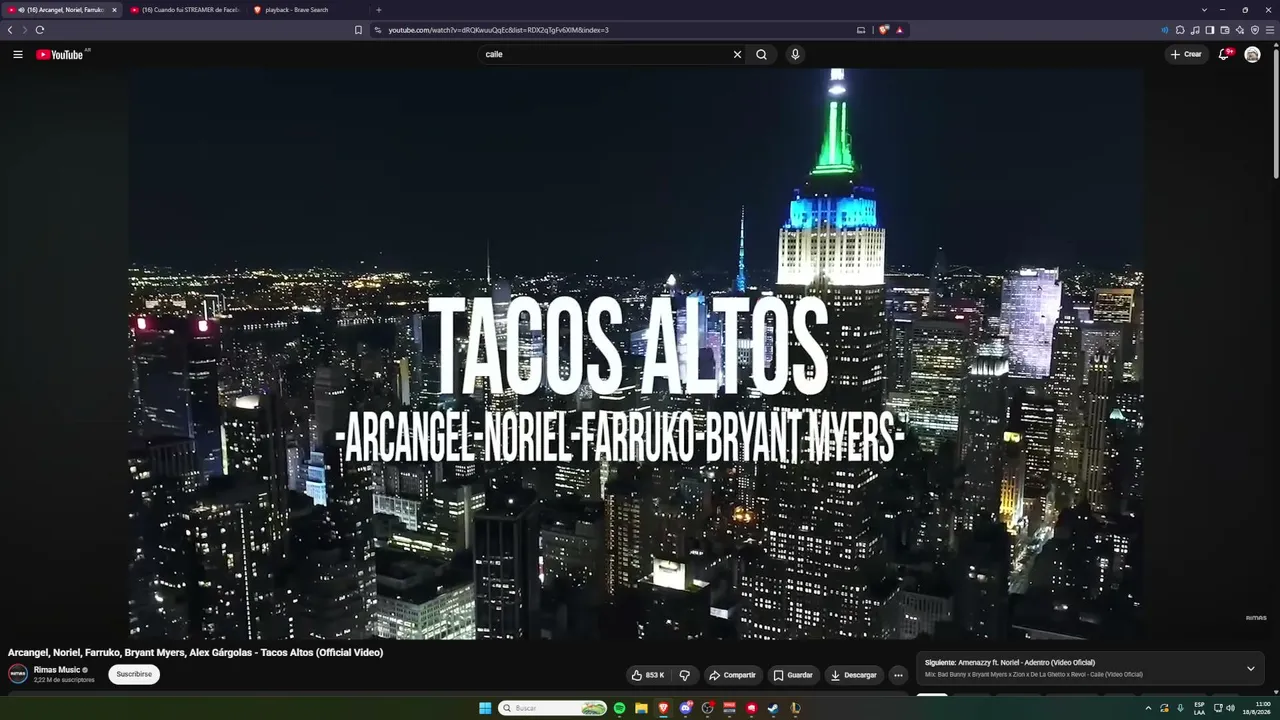The image size is (1280, 720).
Task: Bookmark this page in the address bar
Action: point(358,30)
